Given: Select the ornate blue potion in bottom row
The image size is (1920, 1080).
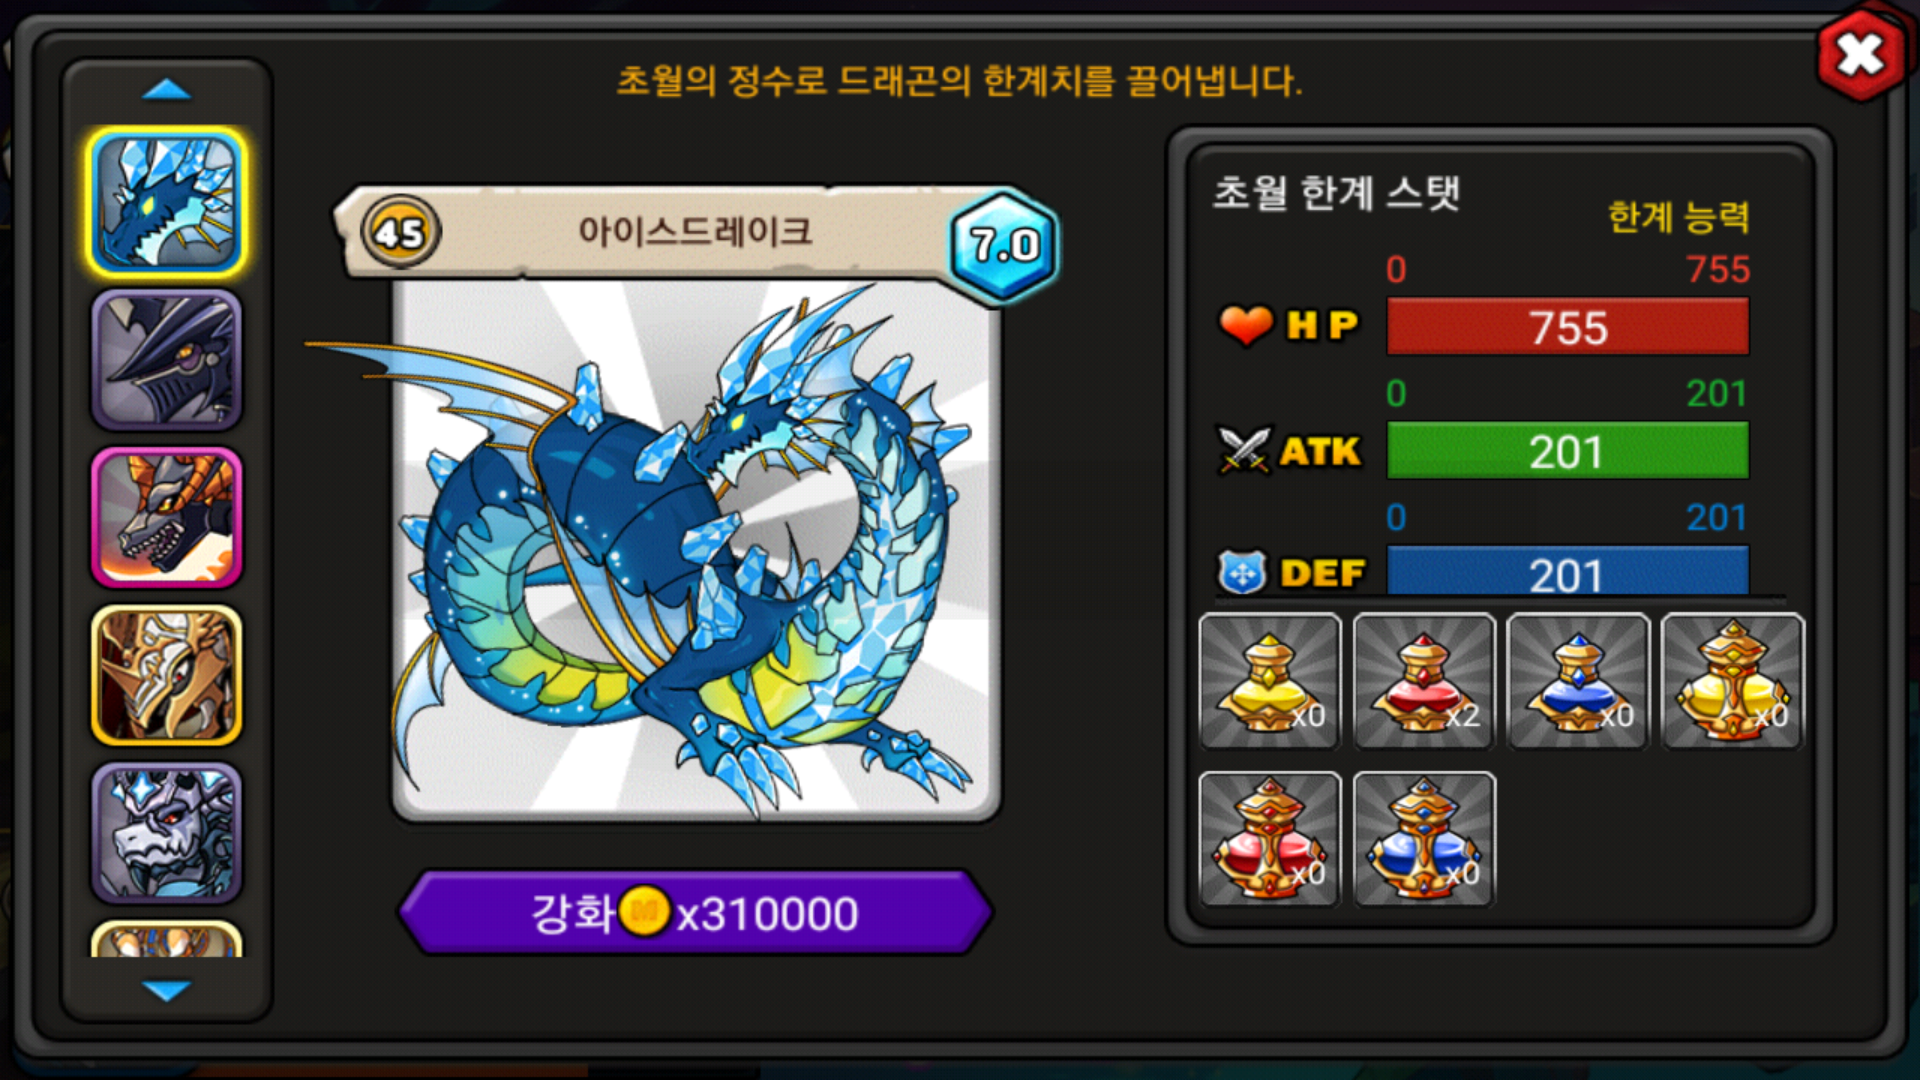Looking at the screenshot, I should coord(1424,839).
